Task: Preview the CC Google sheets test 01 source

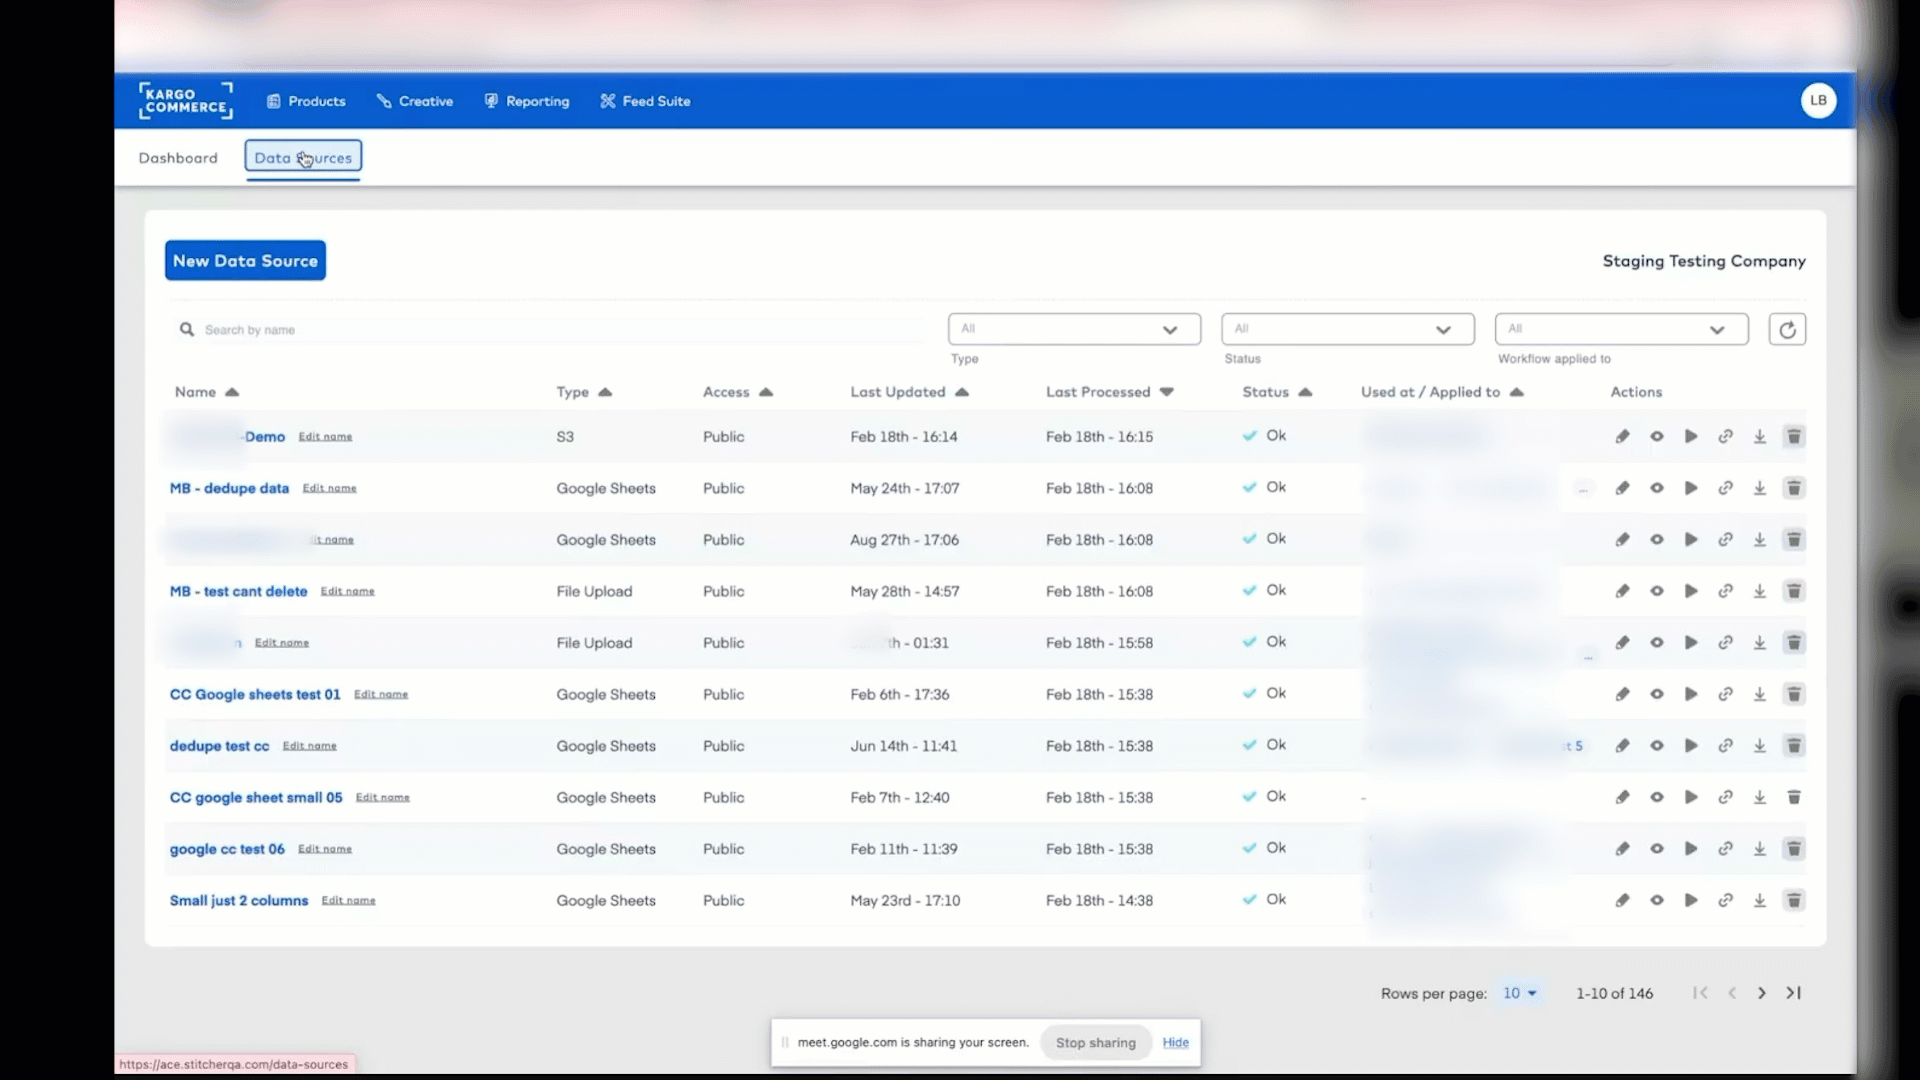Action: [x=1657, y=694]
